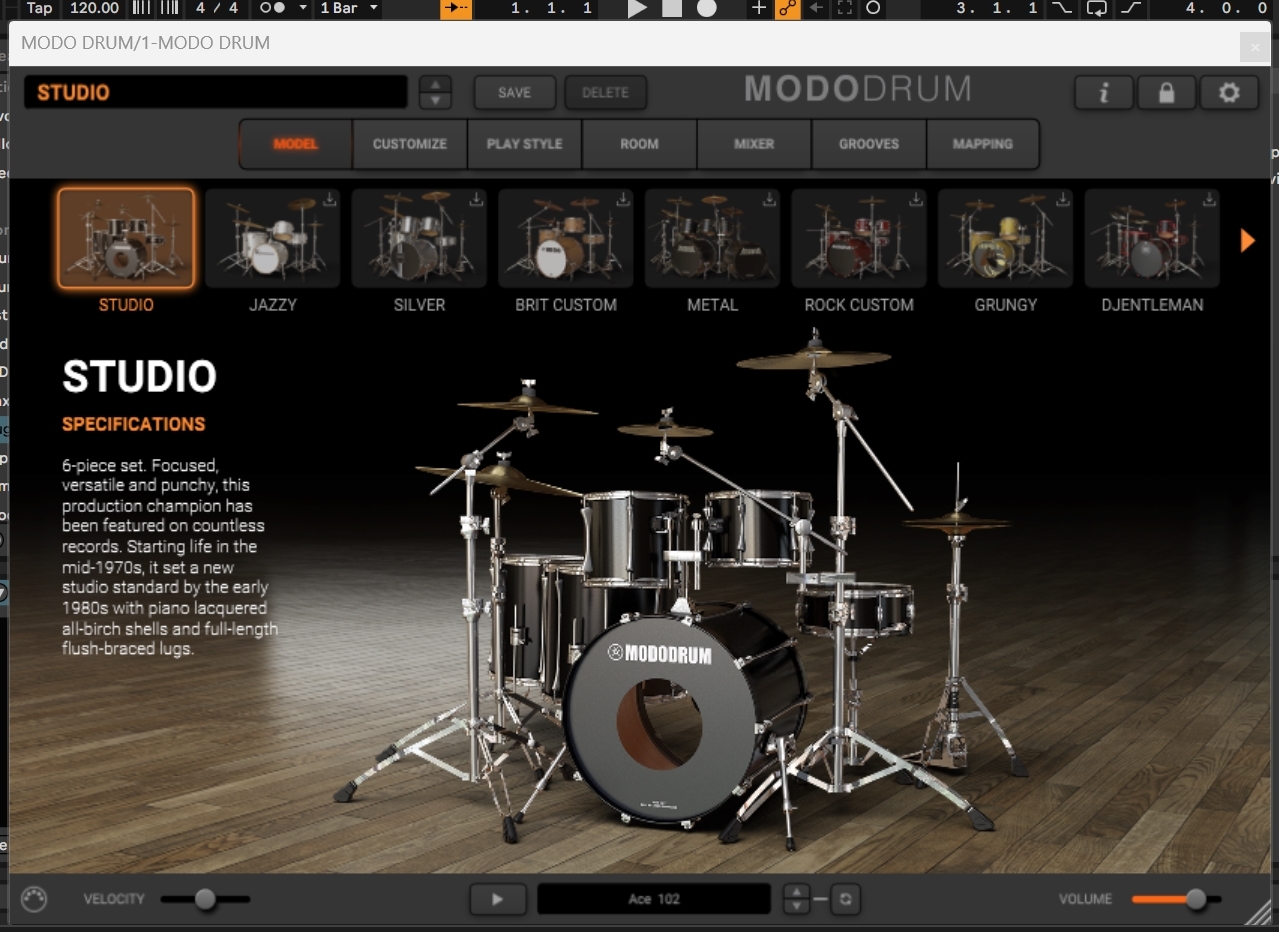Select the BRIT CUSTOM kit thumbnail
The height and width of the screenshot is (932, 1279).
[566, 238]
